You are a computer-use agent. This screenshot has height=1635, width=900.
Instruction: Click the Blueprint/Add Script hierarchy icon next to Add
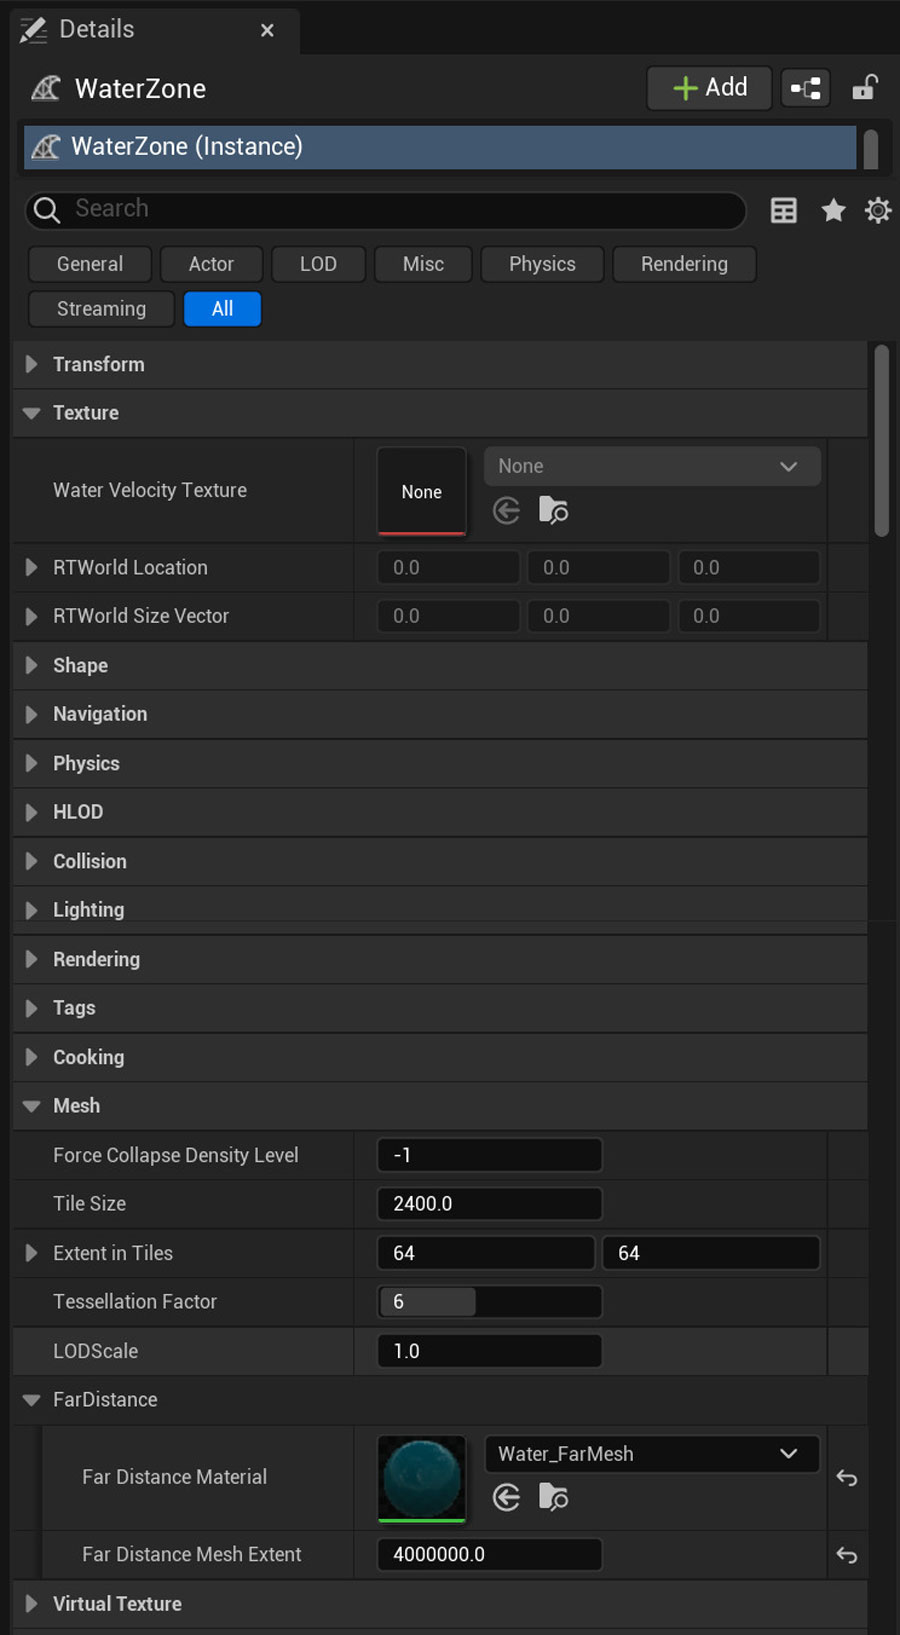[x=805, y=88]
